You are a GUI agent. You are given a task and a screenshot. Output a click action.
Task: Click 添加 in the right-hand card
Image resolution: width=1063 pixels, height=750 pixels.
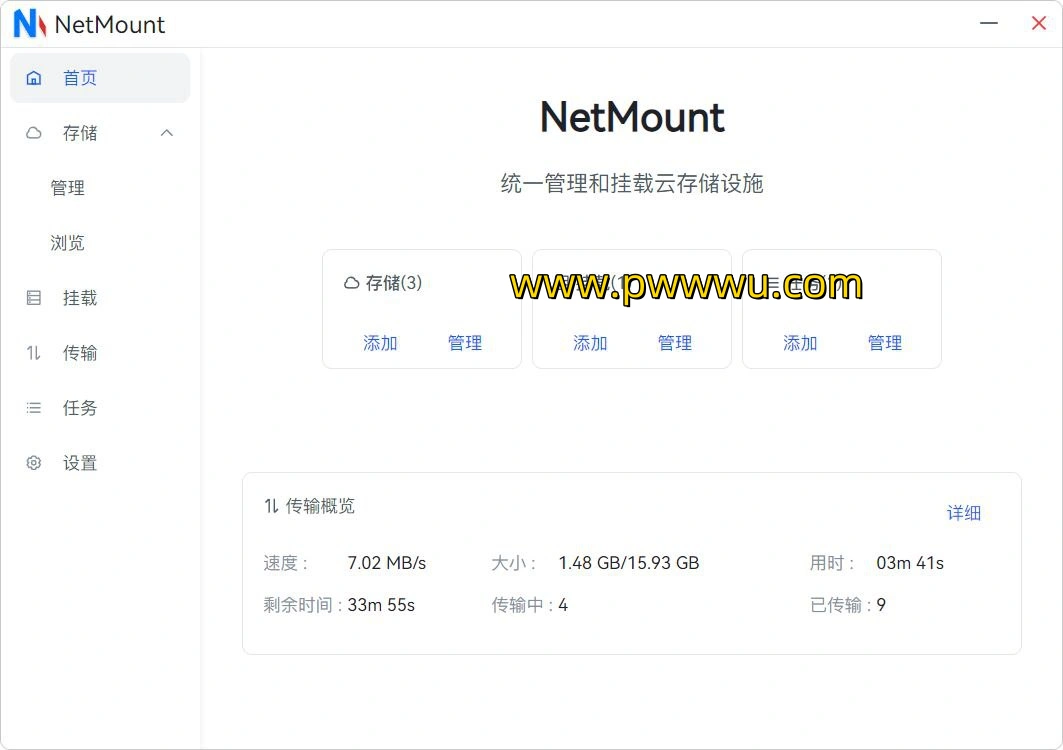(801, 343)
